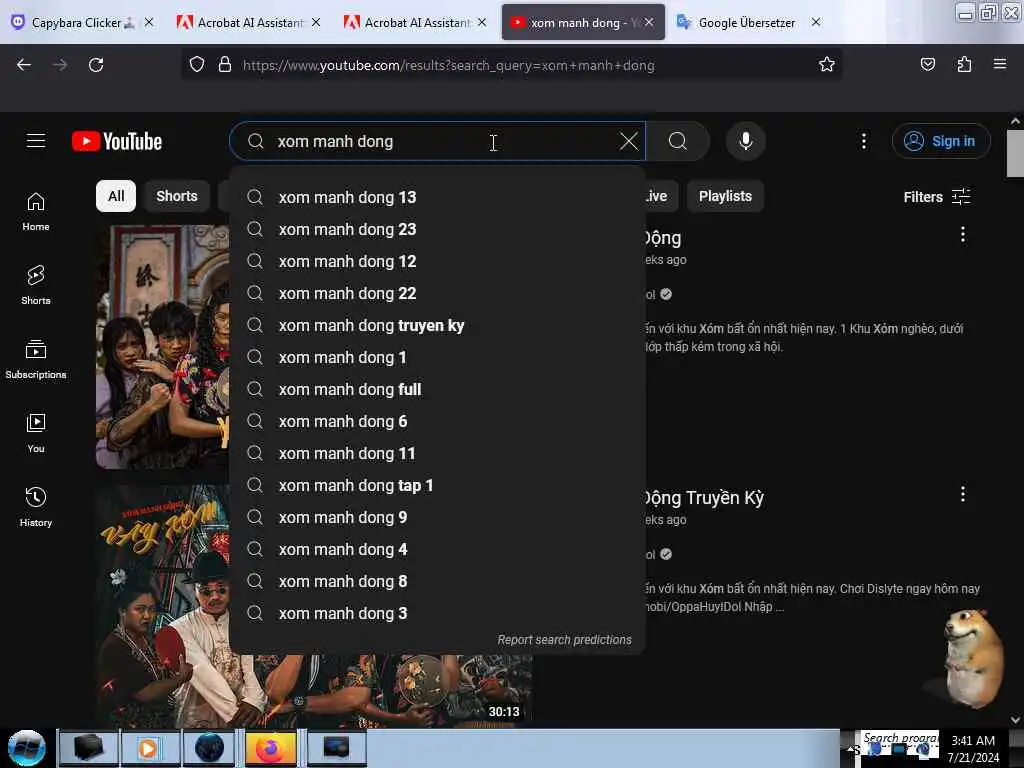Click Report search predictions link
This screenshot has height=768, width=1024.
click(564, 639)
